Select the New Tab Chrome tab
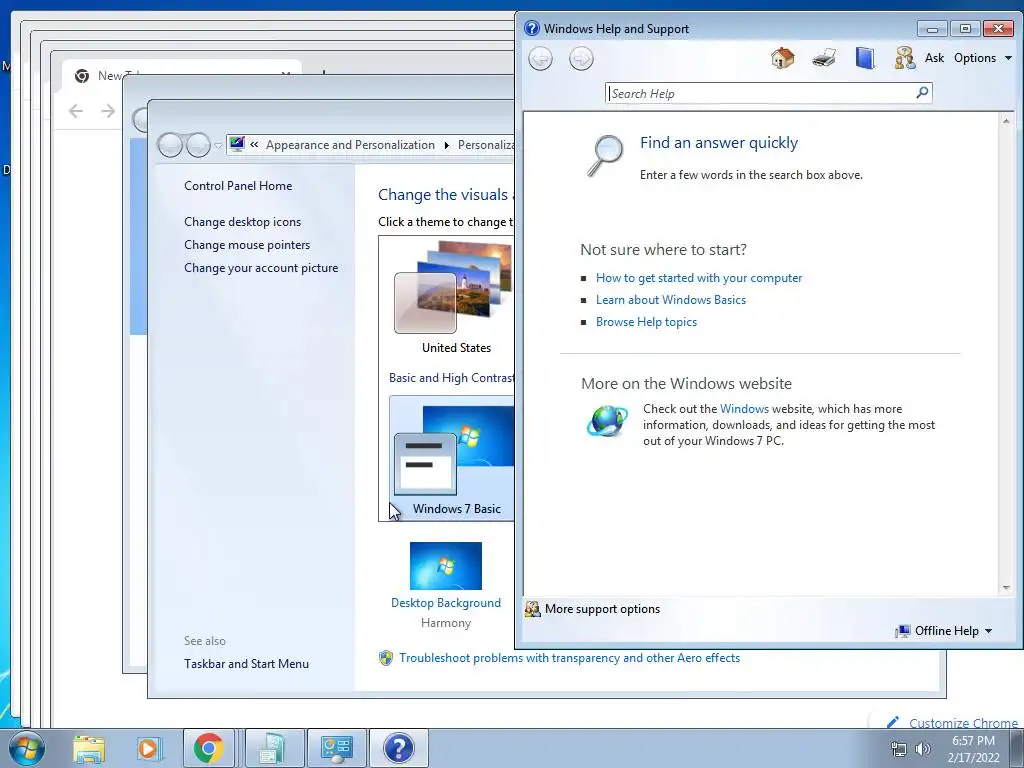The height and width of the screenshot is (768, 1024). (x=182, y=76)
